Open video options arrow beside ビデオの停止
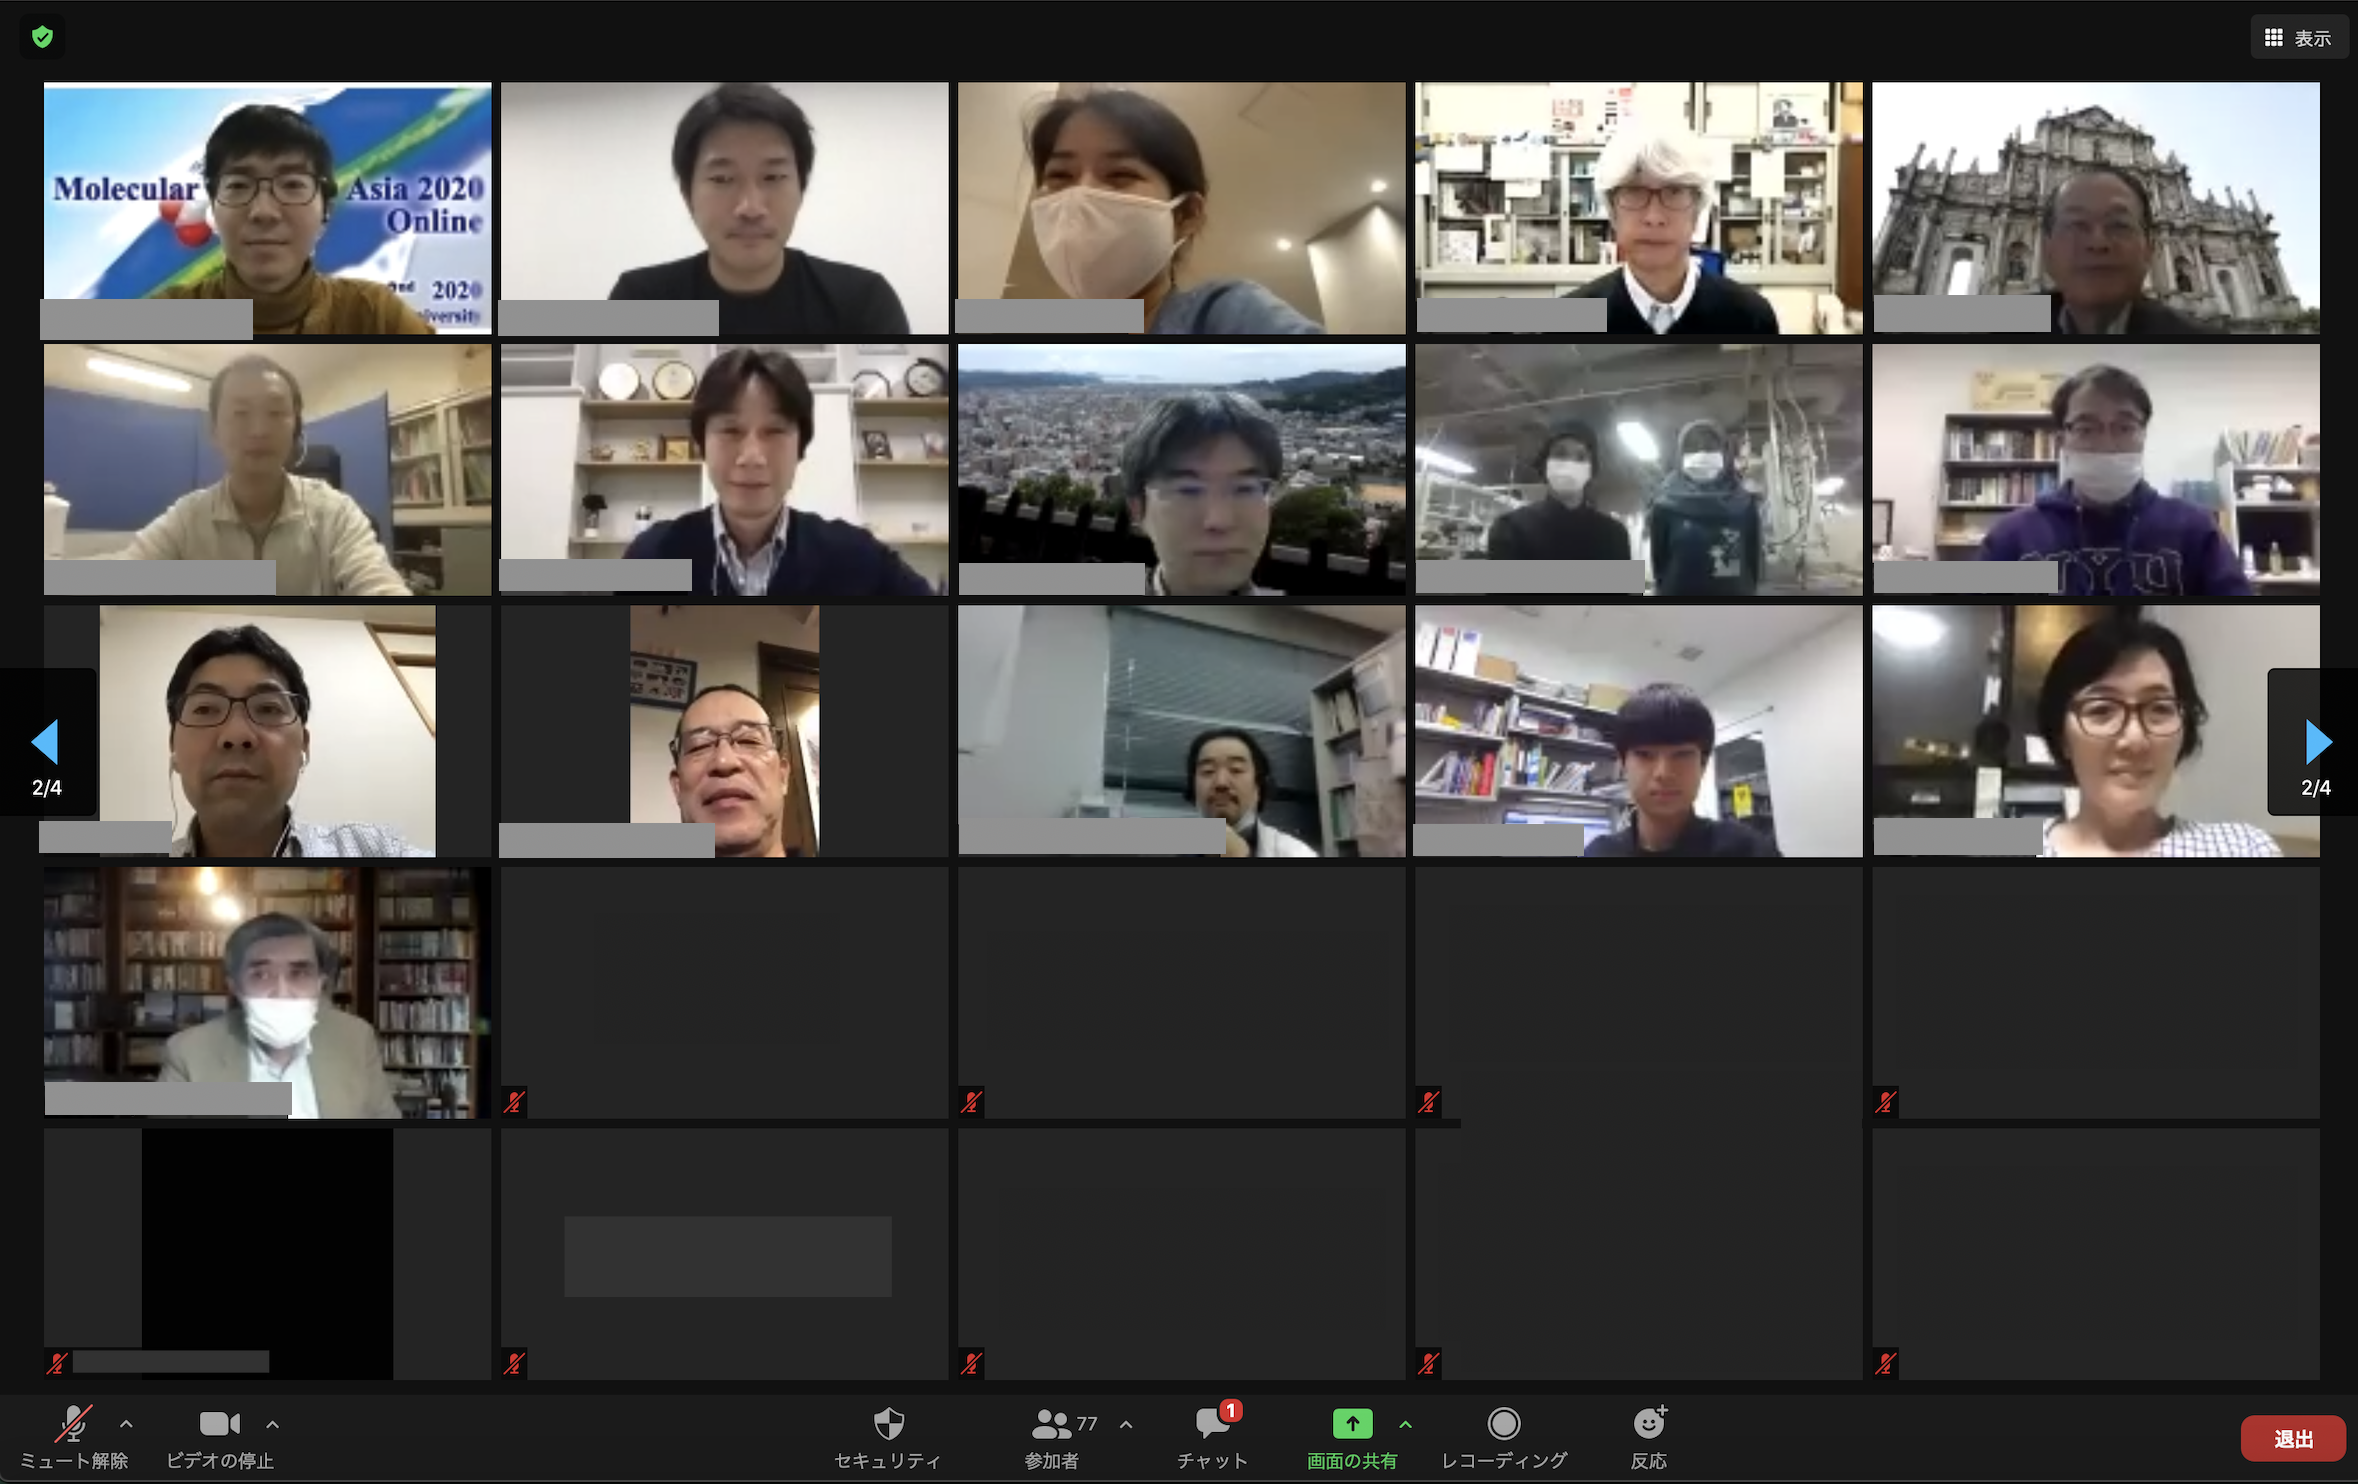This screenshot has height=1484, width=2358. coord(273,1424)
